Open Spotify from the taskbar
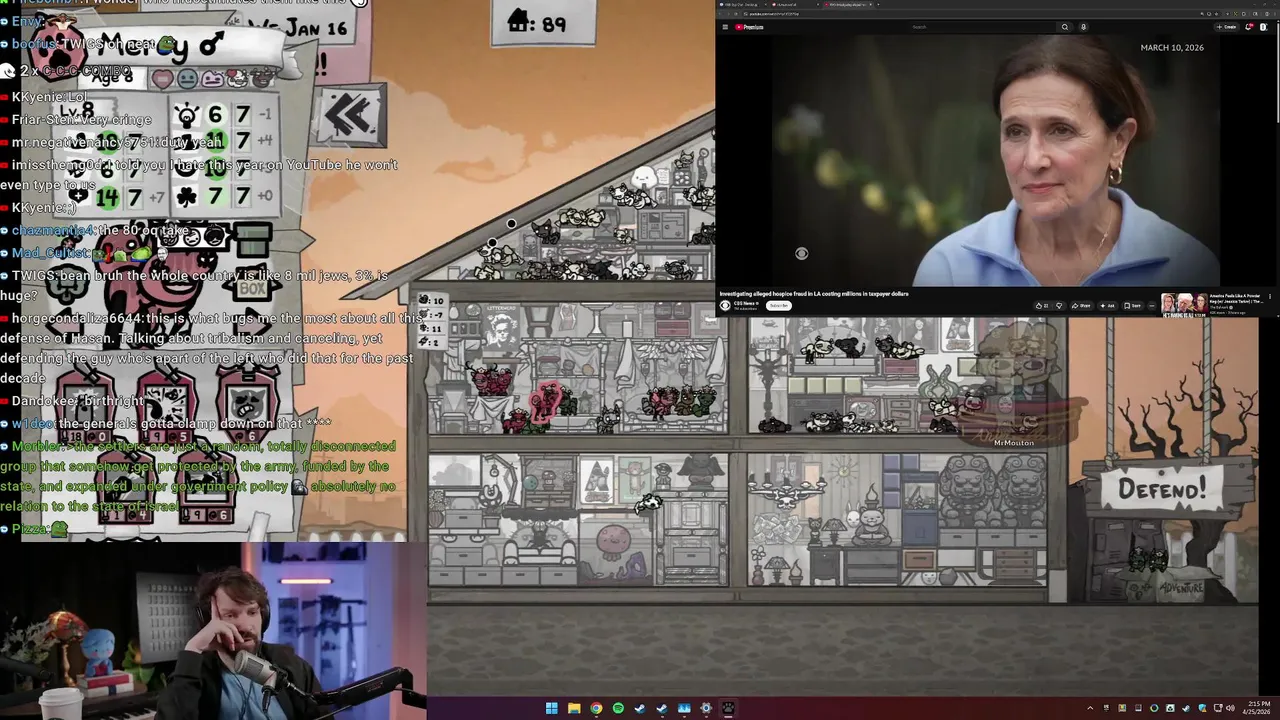Screen dimensions: 1280x720 [618, 708]
